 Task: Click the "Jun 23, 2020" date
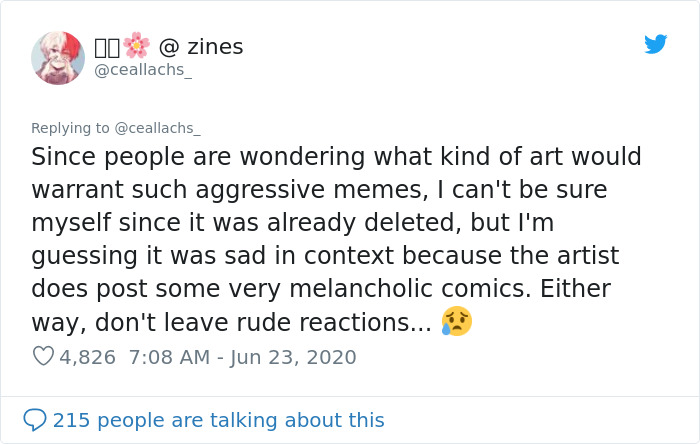click(x=291, y=356)
